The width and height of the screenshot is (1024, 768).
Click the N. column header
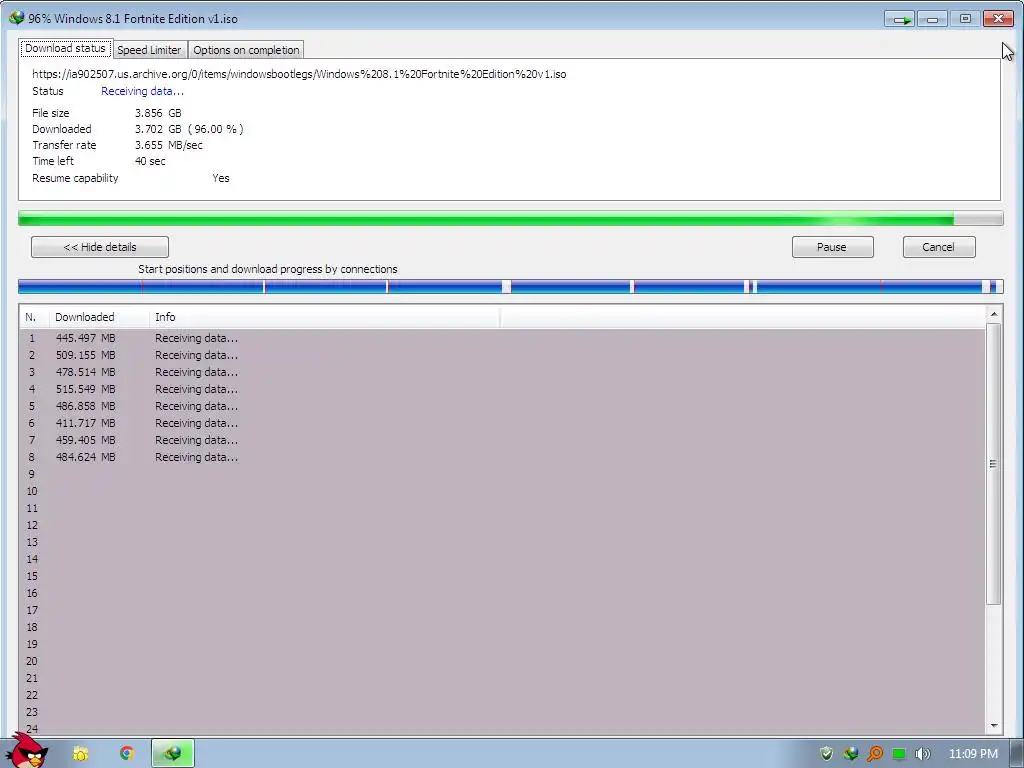[x=34, y=317]
